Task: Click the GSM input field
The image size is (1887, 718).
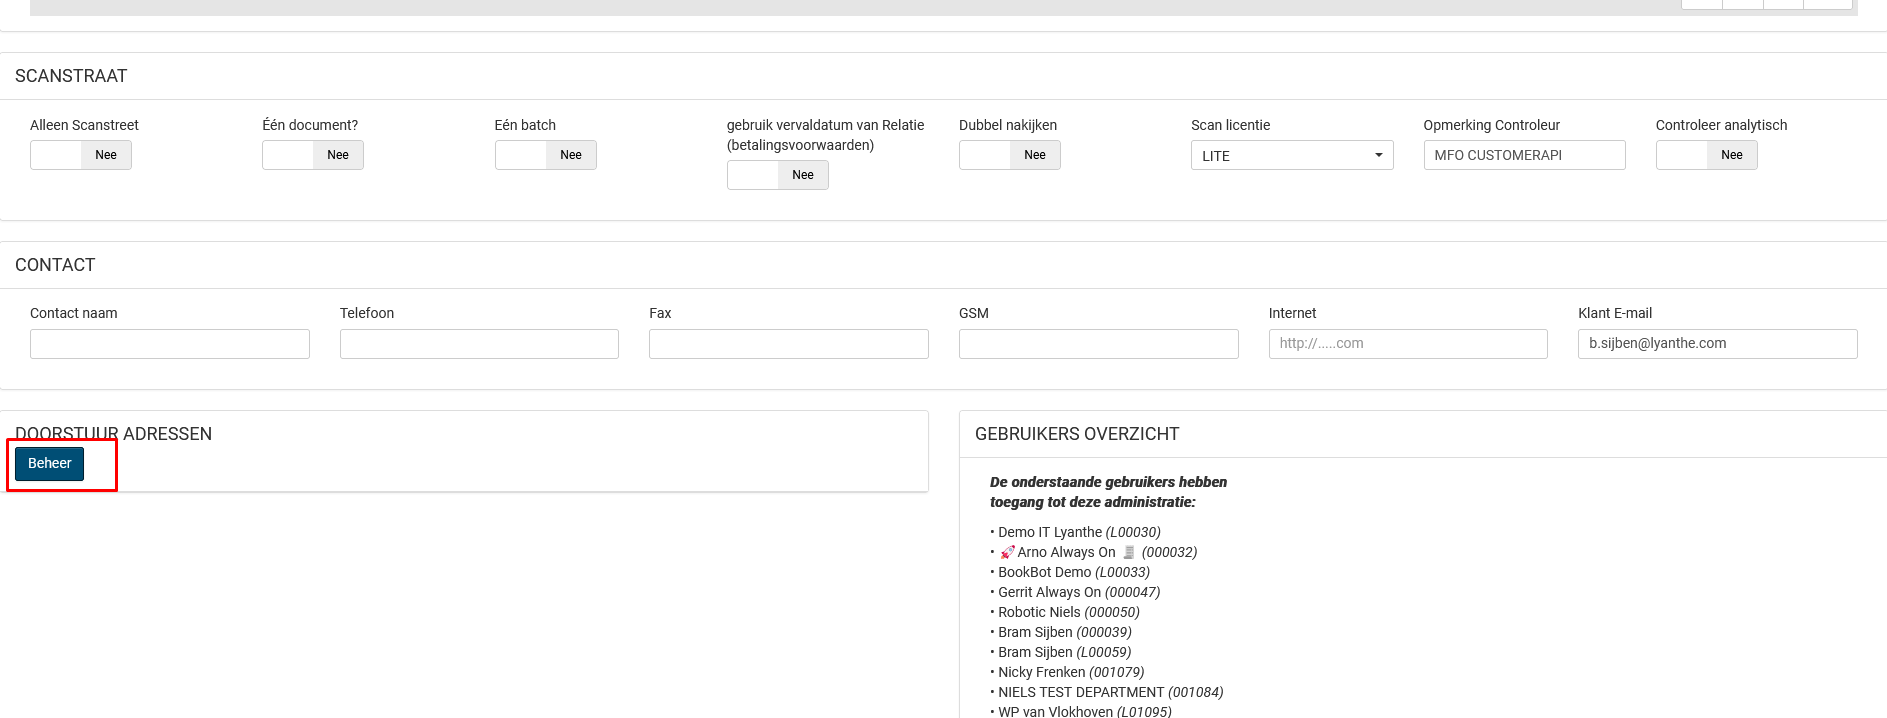Action: click(1098, 344)
